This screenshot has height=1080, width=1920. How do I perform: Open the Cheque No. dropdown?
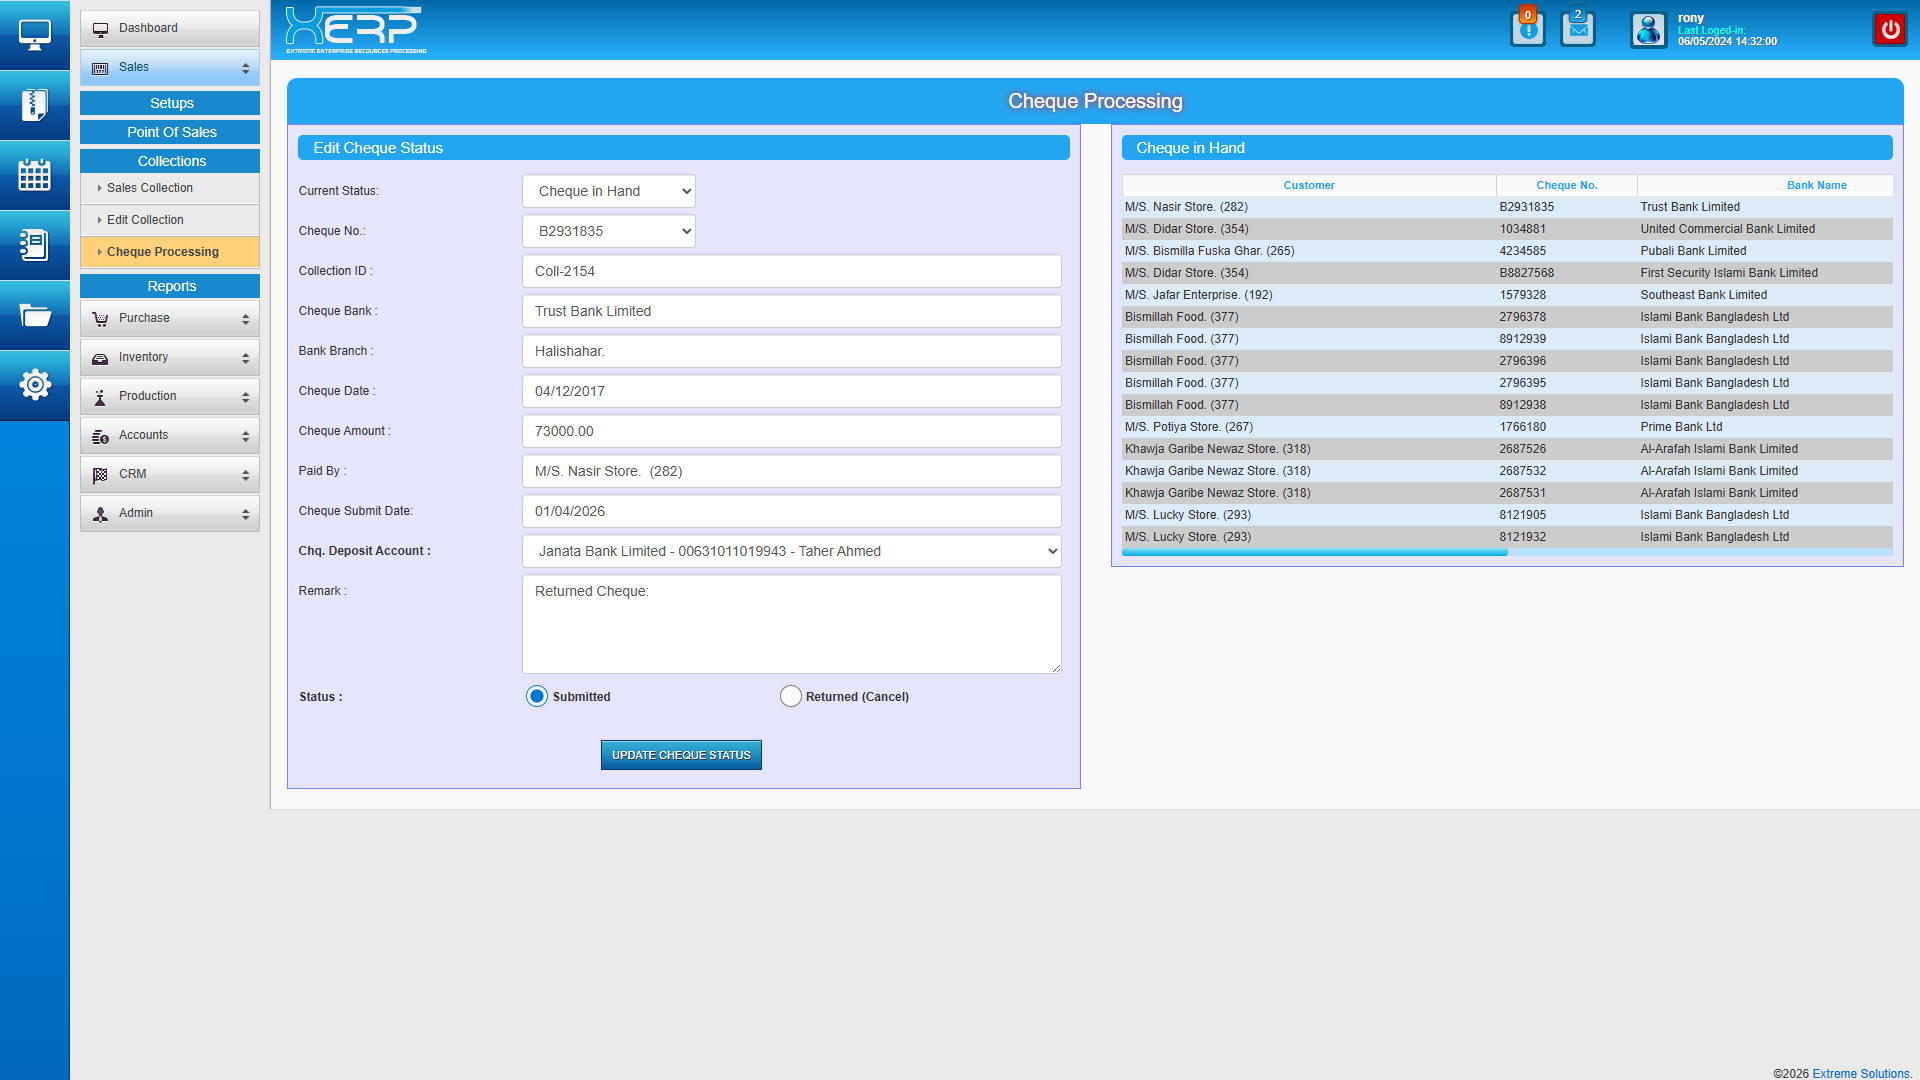pyautogui.click(x=608, y=231)
